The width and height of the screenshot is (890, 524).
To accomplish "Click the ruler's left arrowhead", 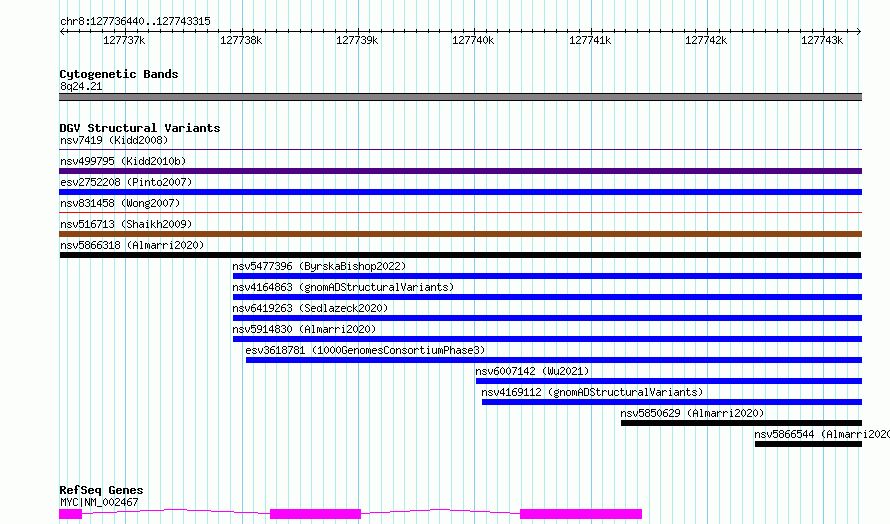I will pyautogui.click(x=62, y=32).
